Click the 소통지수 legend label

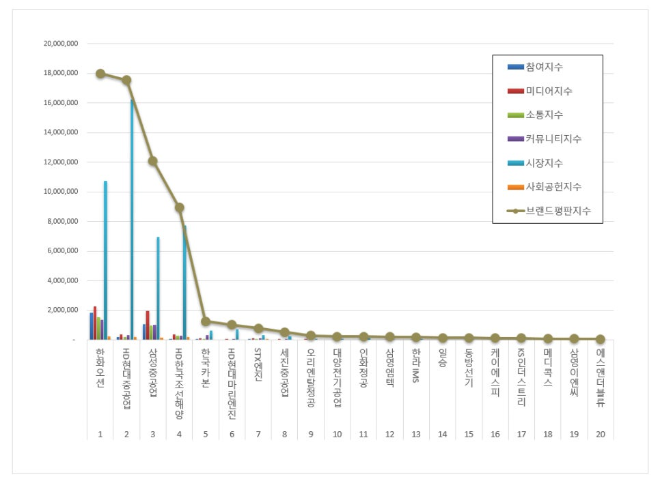point(548,115)
